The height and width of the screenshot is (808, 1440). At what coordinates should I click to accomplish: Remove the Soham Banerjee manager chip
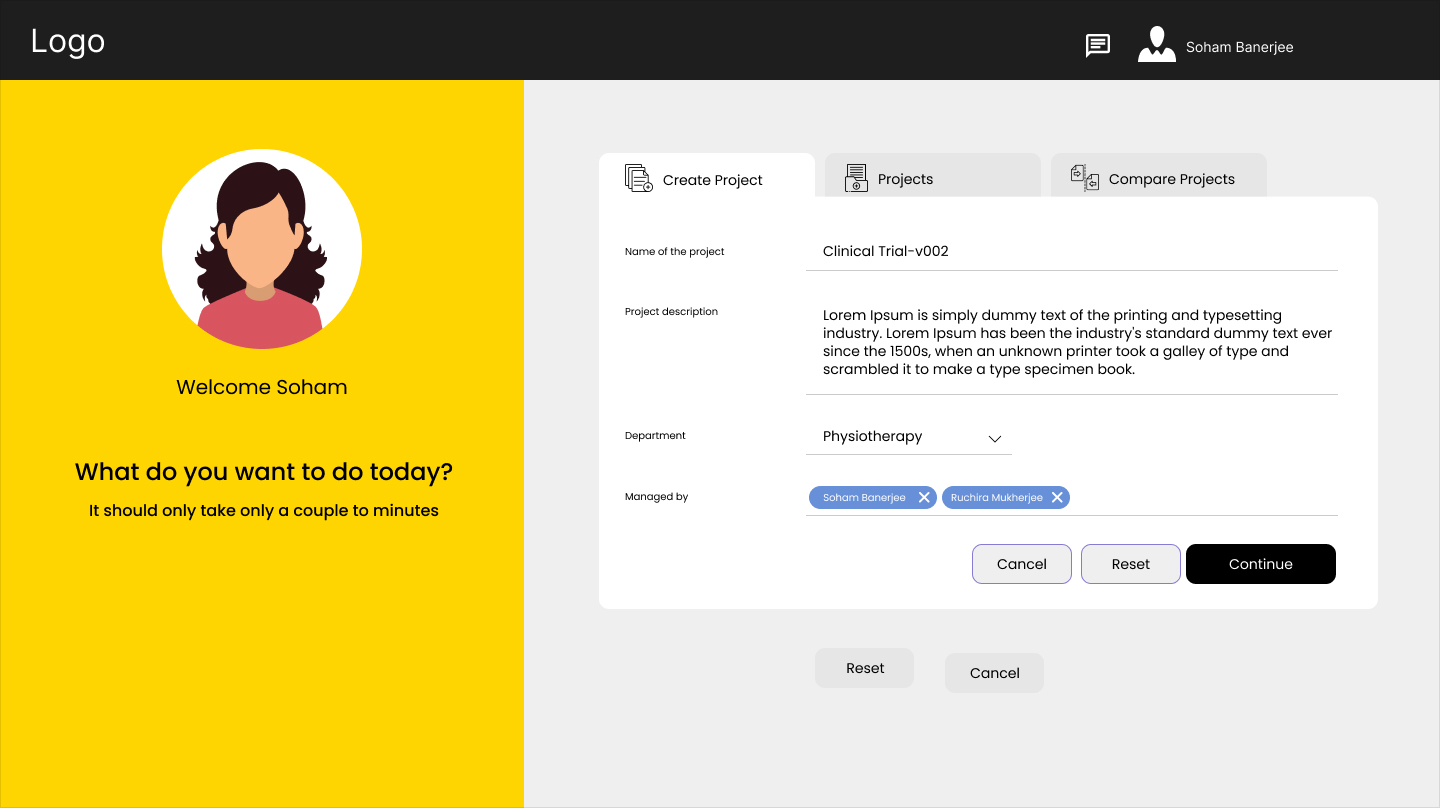pyautogui.click(x=924, y=497)
